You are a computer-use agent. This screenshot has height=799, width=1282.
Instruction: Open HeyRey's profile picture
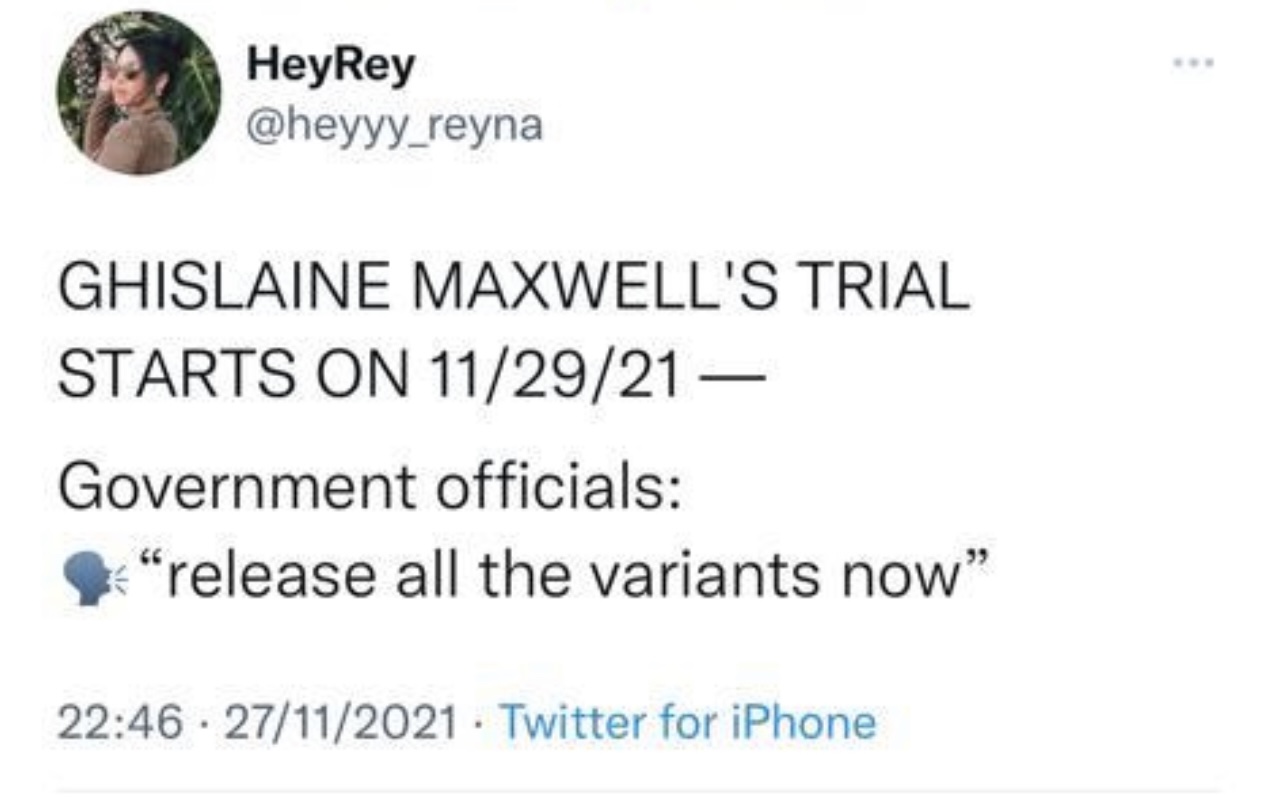139,93
